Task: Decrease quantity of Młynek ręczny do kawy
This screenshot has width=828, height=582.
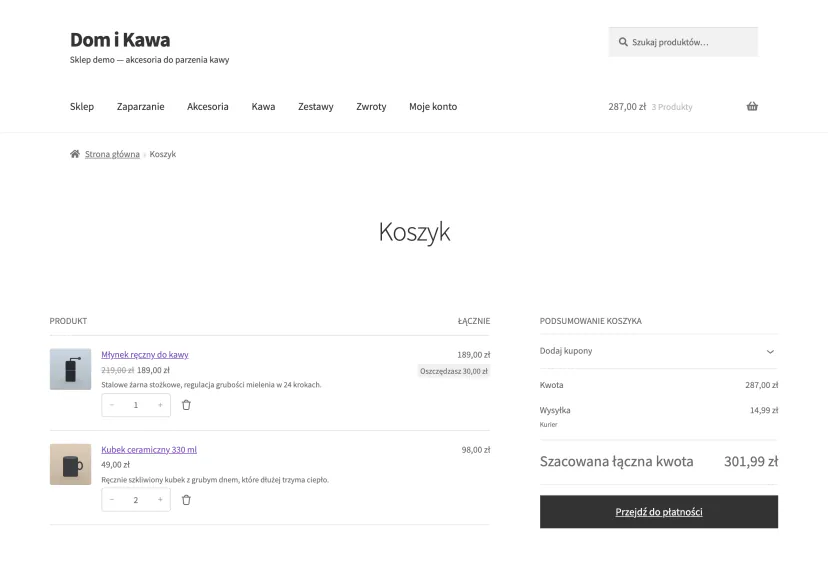Action: [x=112, y=405]
